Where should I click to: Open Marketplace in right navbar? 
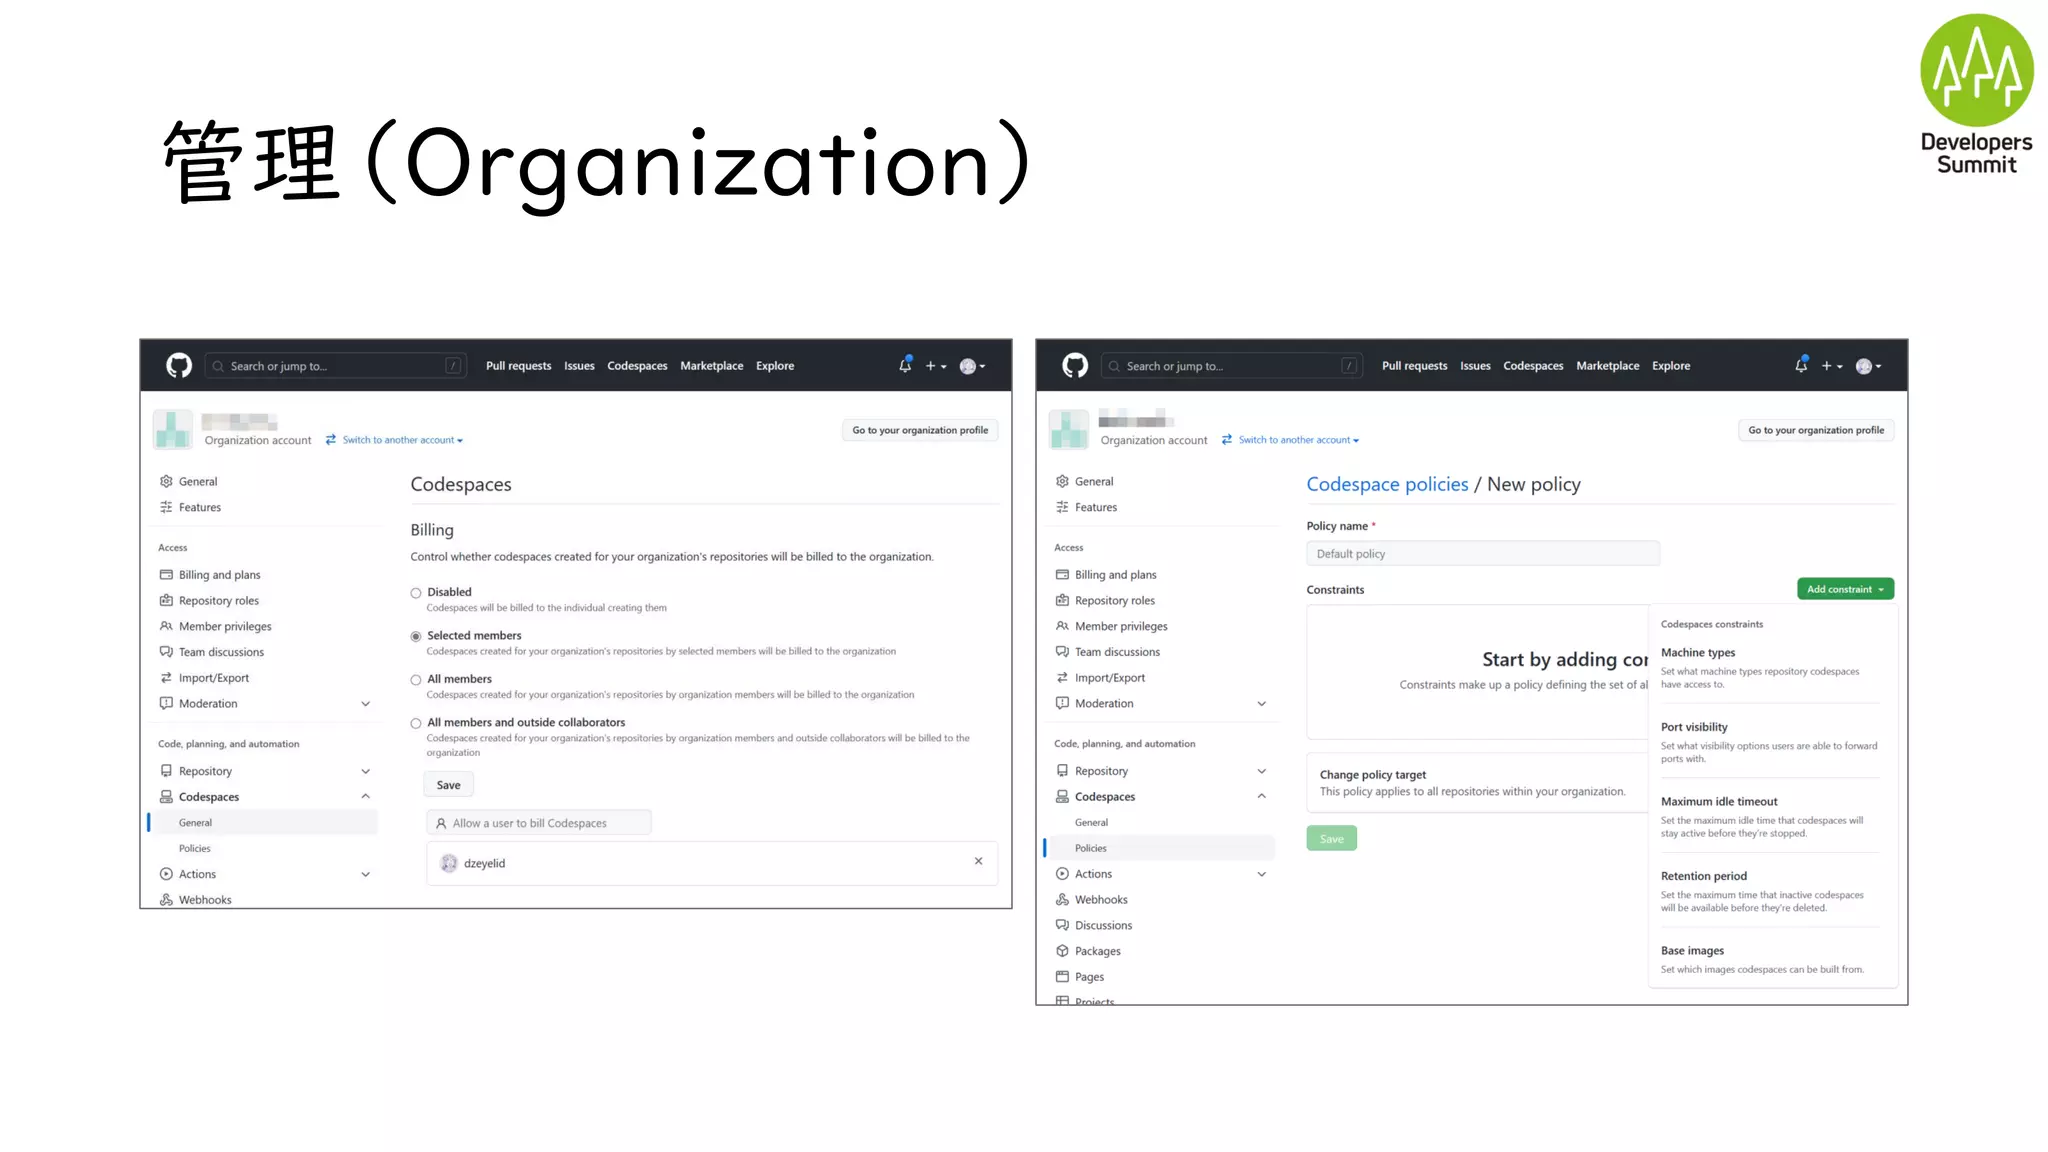click(1608, 366)
